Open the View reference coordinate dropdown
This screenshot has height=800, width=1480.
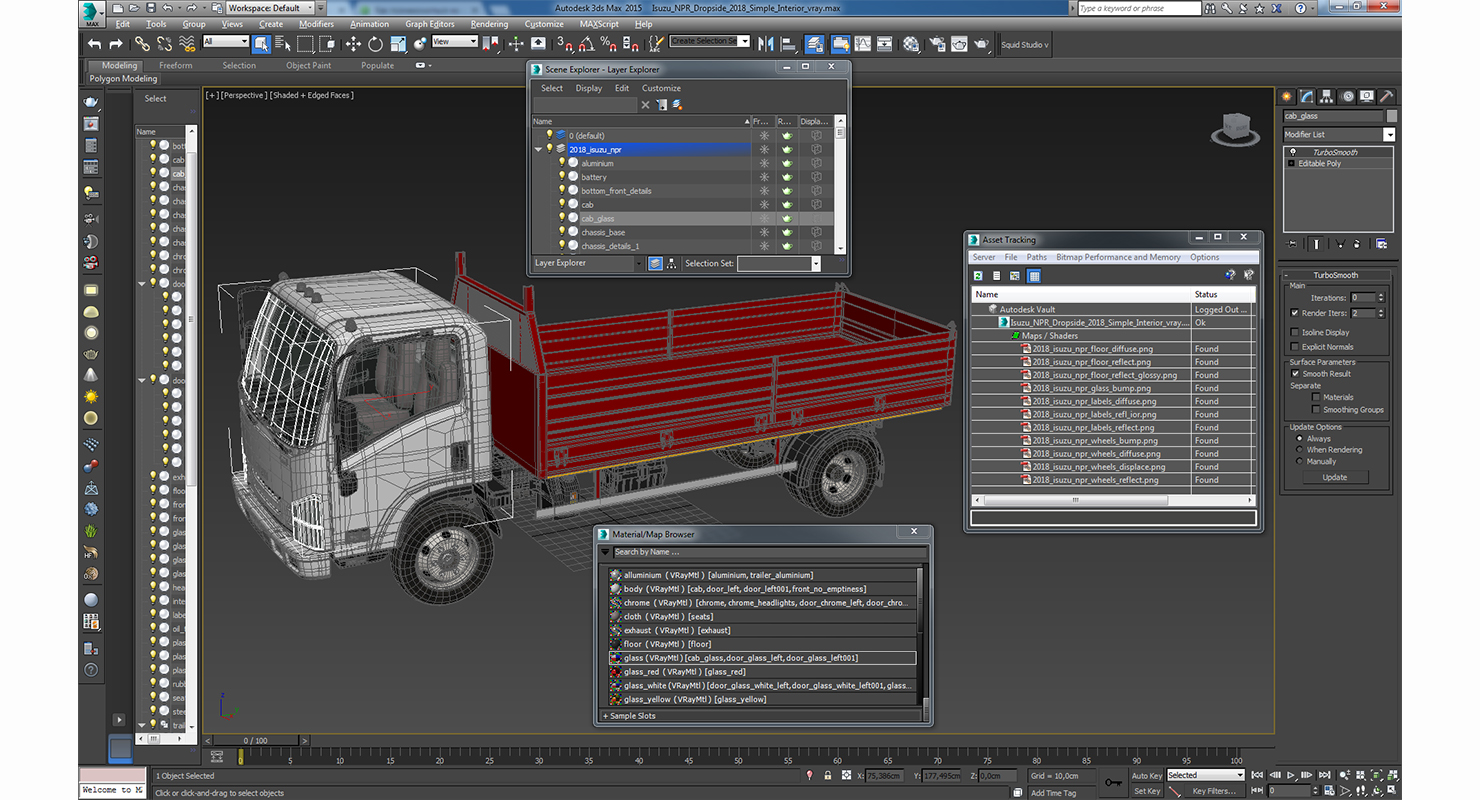454,41
